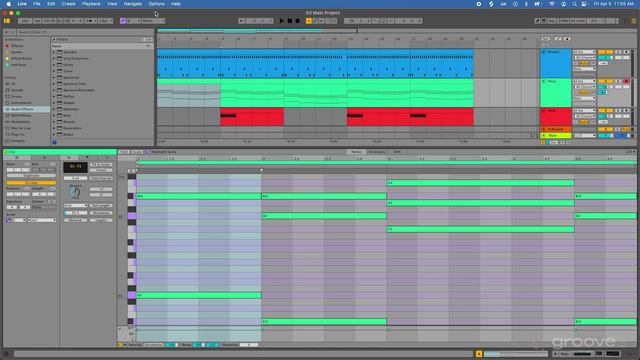Image resolution: width=640 pixels, height=360 pixels.
Task: Toggle the yellow MIDI arrangement overdub button
Action: (x=309, y=21)
